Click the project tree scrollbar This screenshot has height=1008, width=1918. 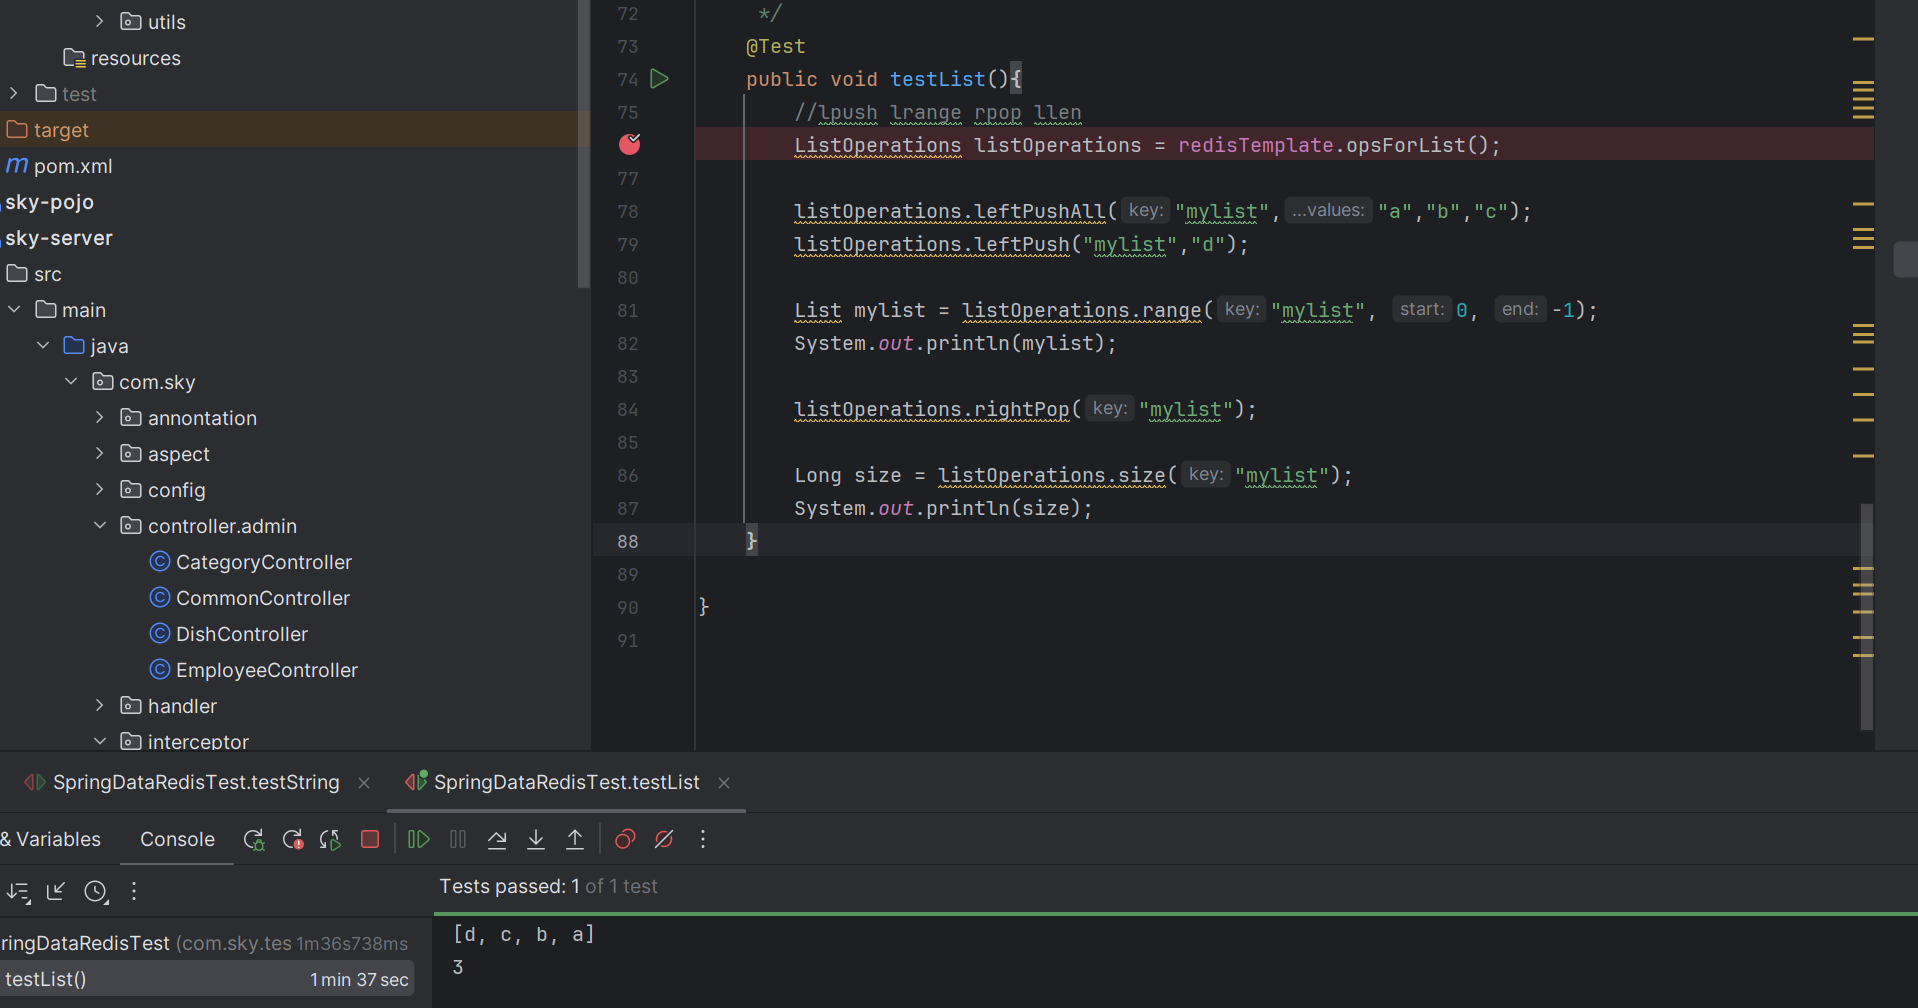pos(583,145)
